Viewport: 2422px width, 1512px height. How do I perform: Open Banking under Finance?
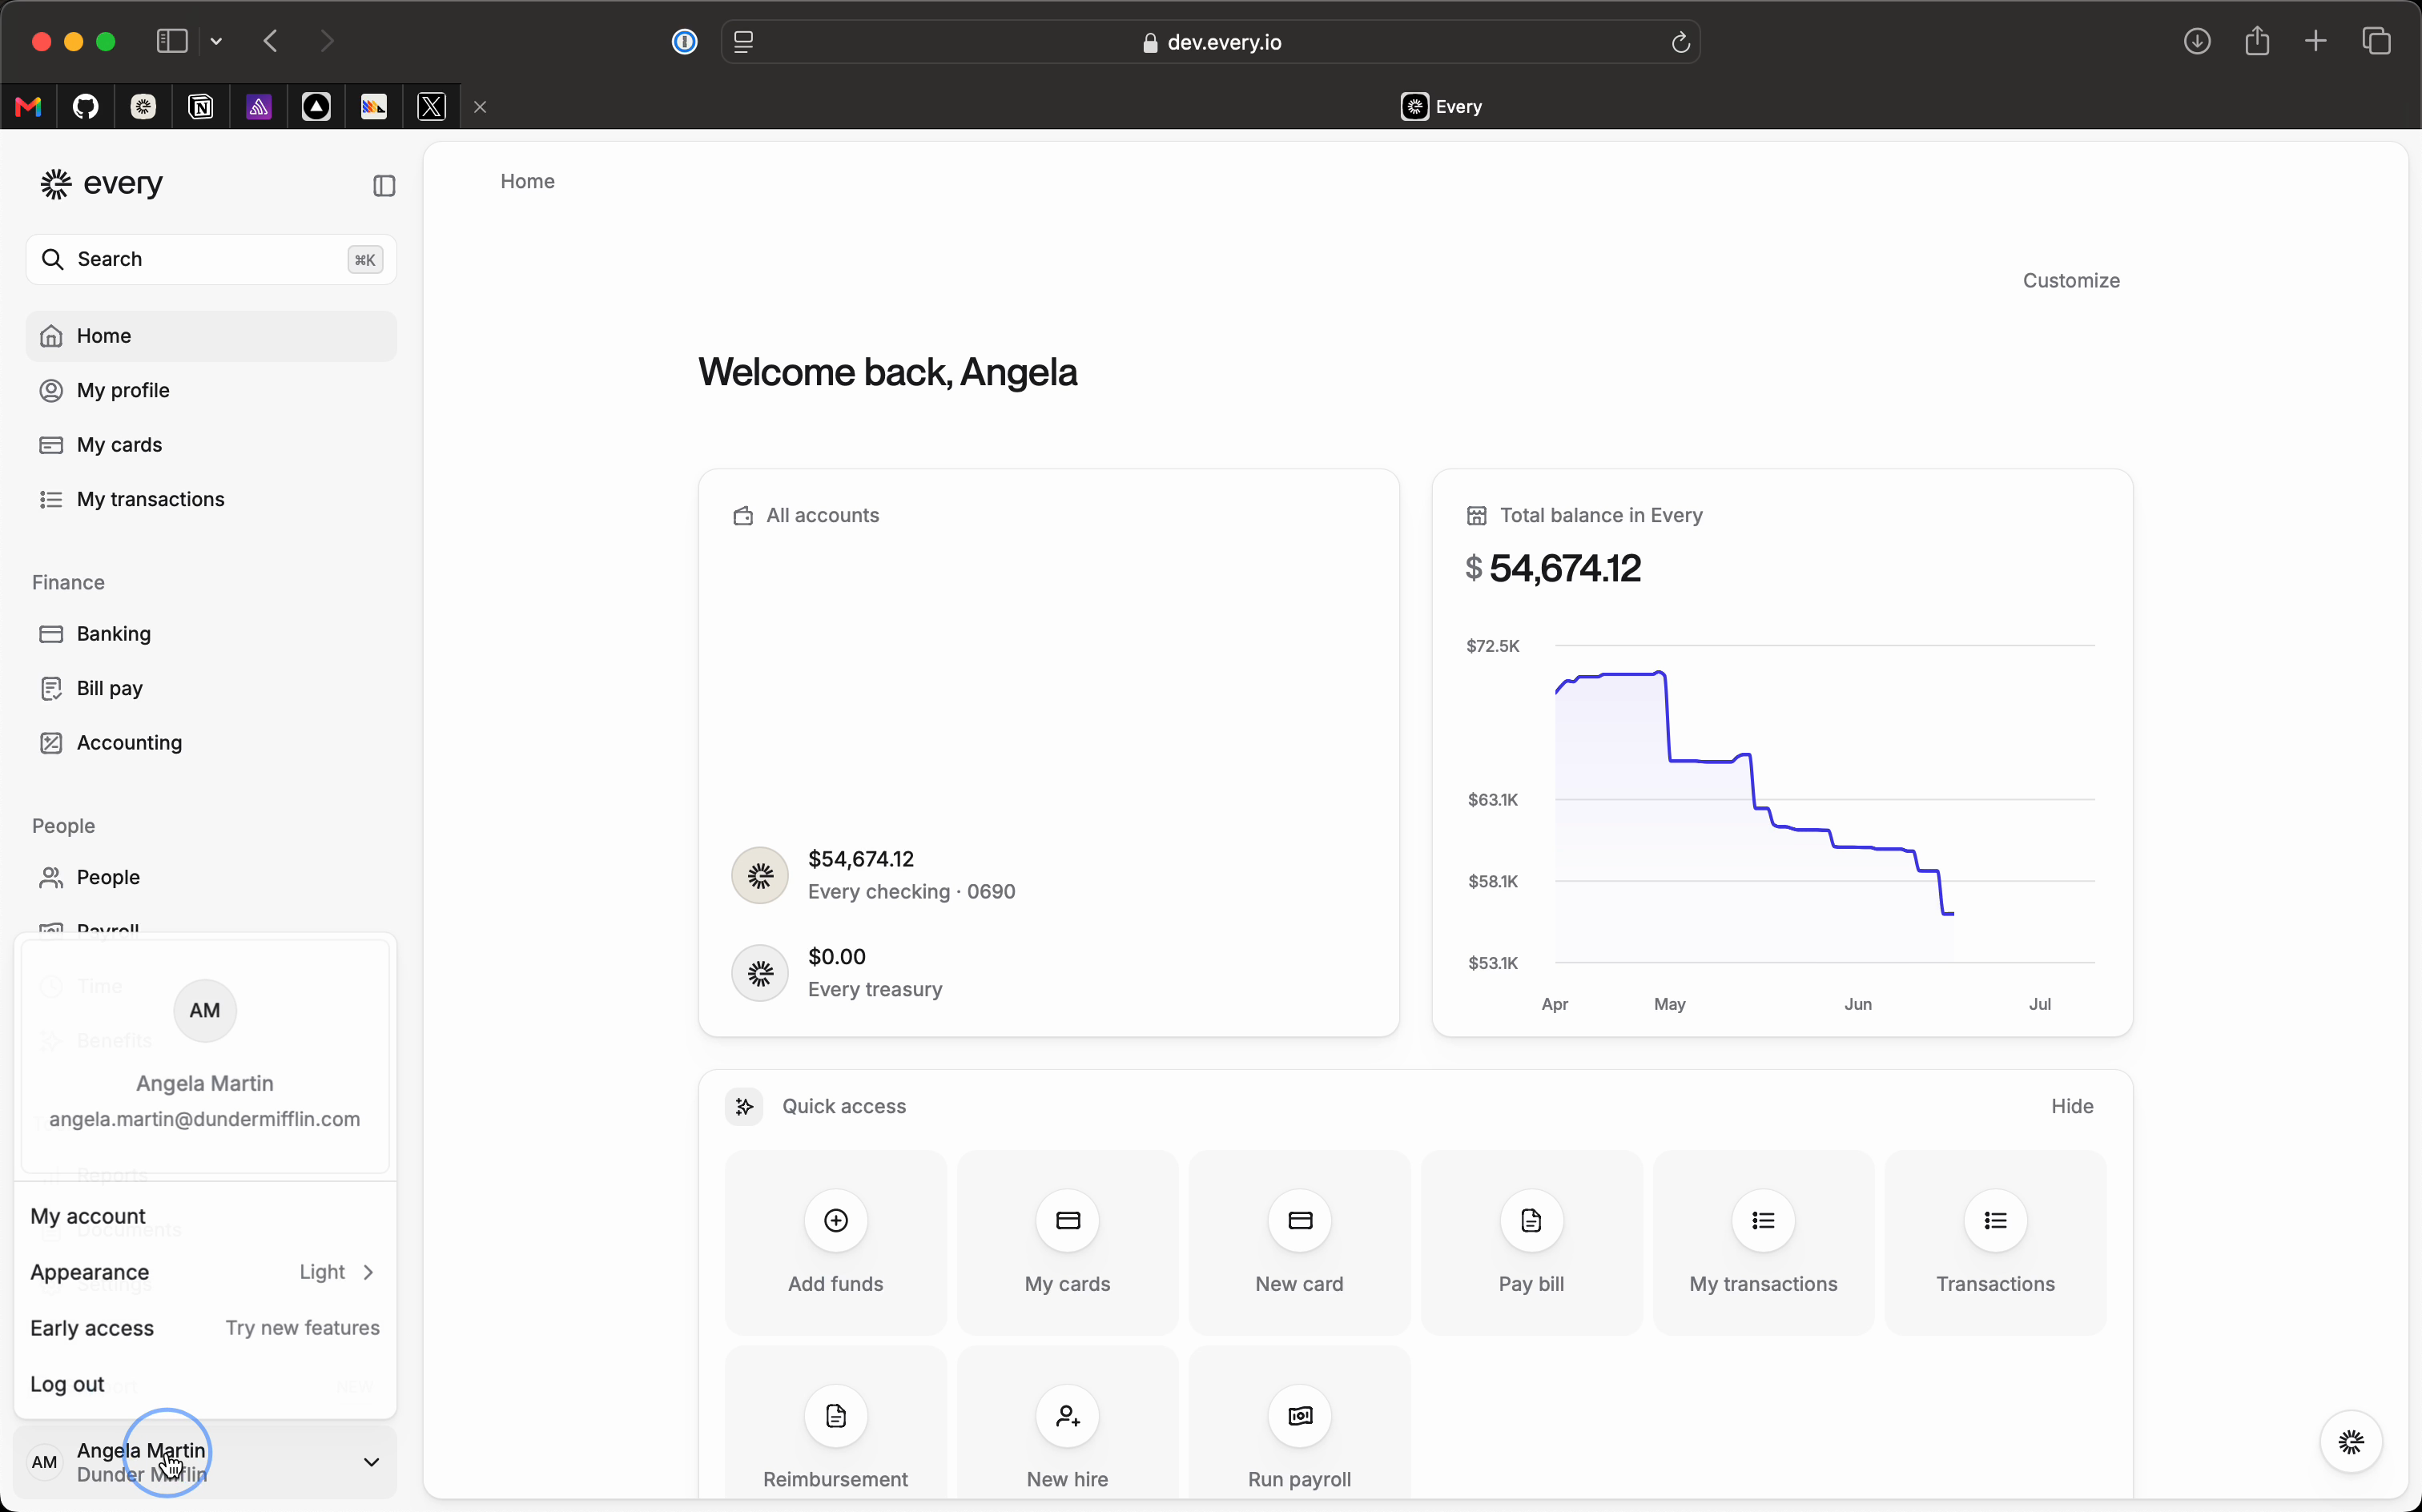(211, 634)
